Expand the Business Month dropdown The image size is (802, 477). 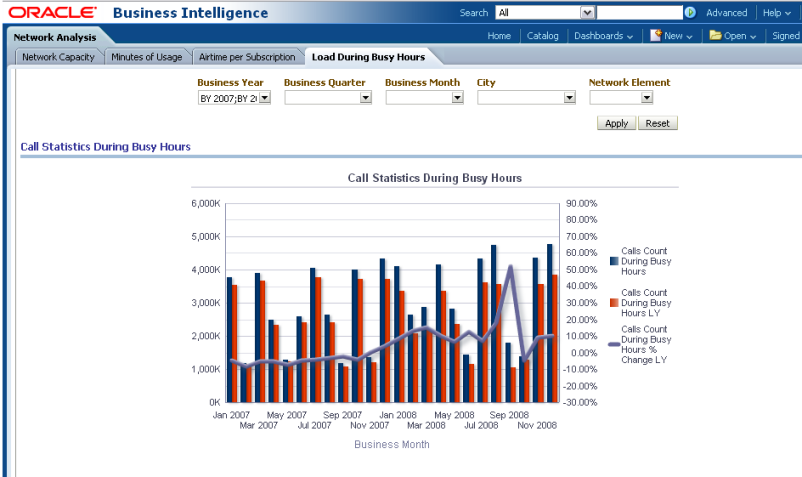(457, 98)
